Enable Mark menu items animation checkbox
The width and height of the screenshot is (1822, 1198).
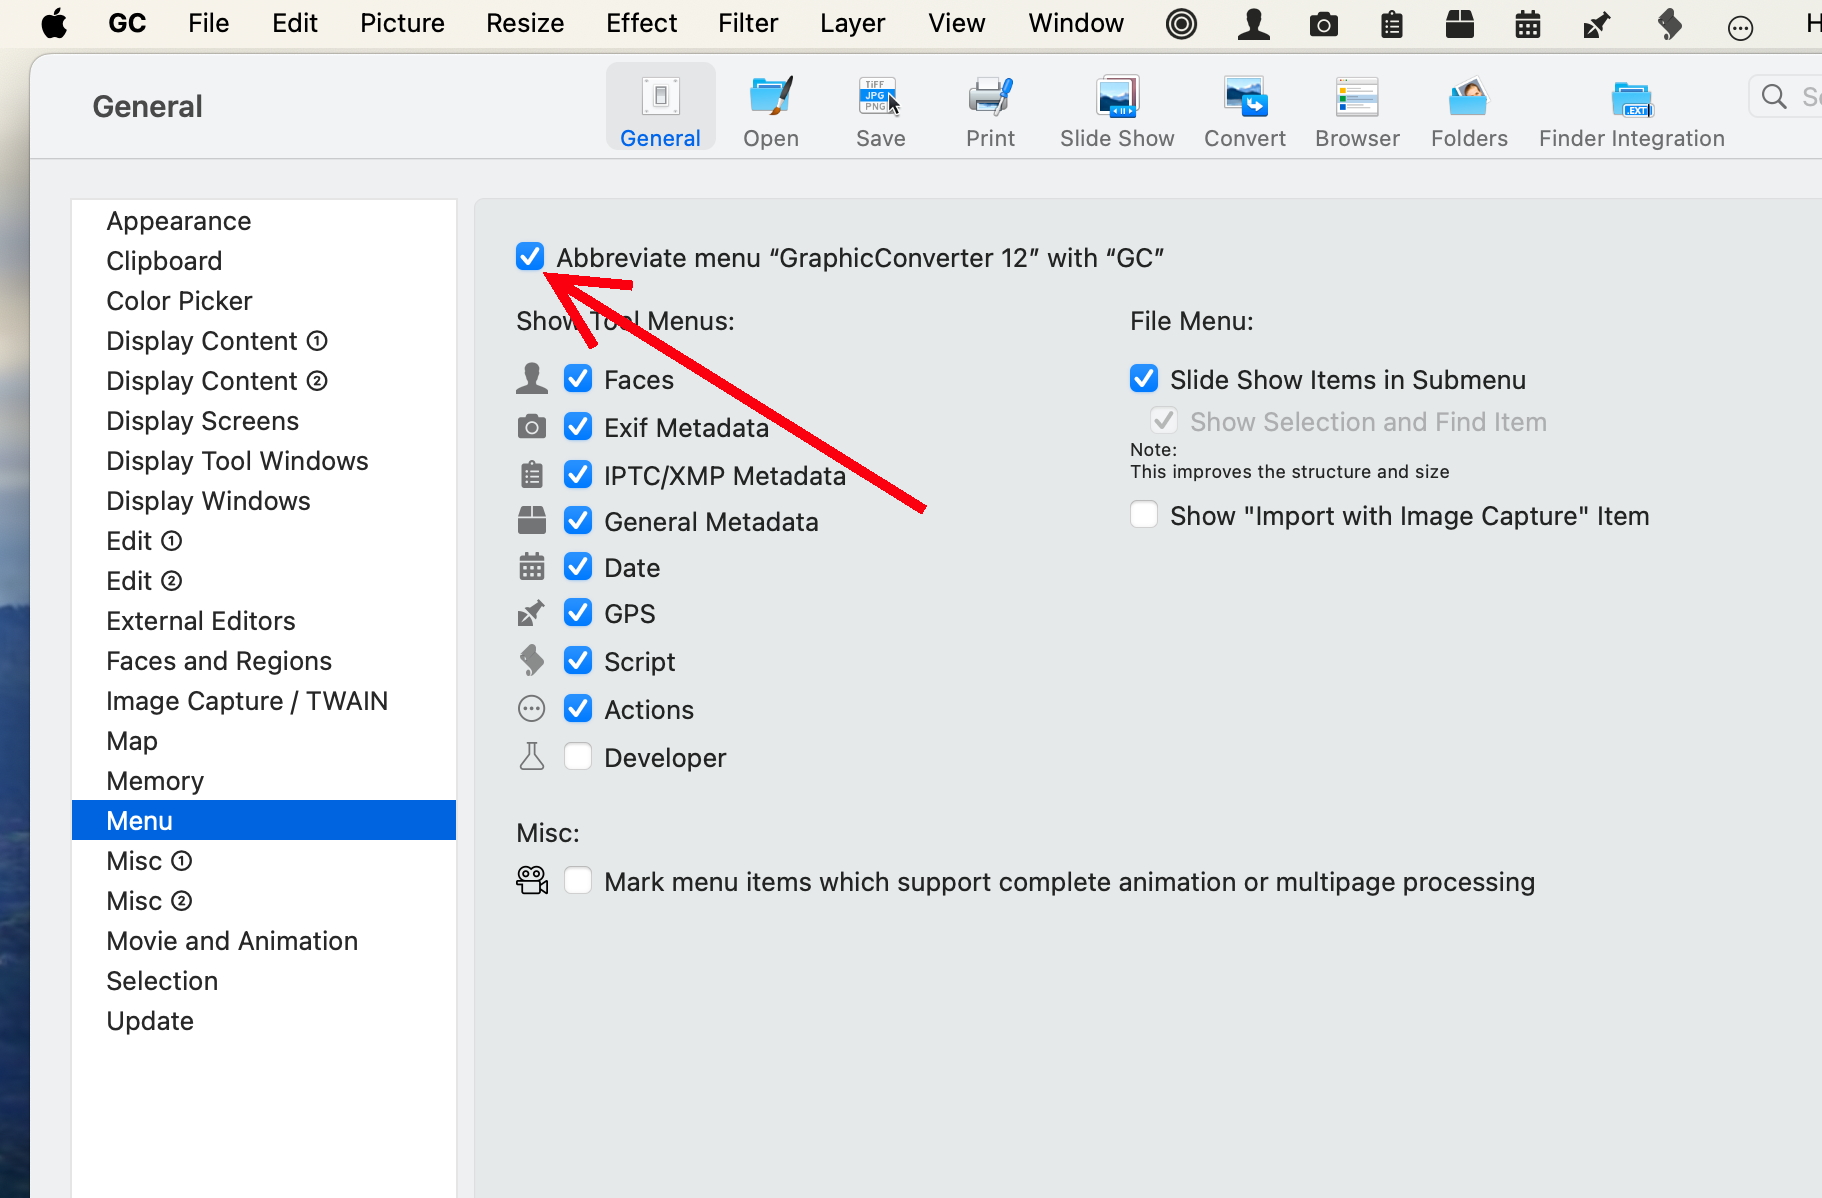[x=578, y=880]
